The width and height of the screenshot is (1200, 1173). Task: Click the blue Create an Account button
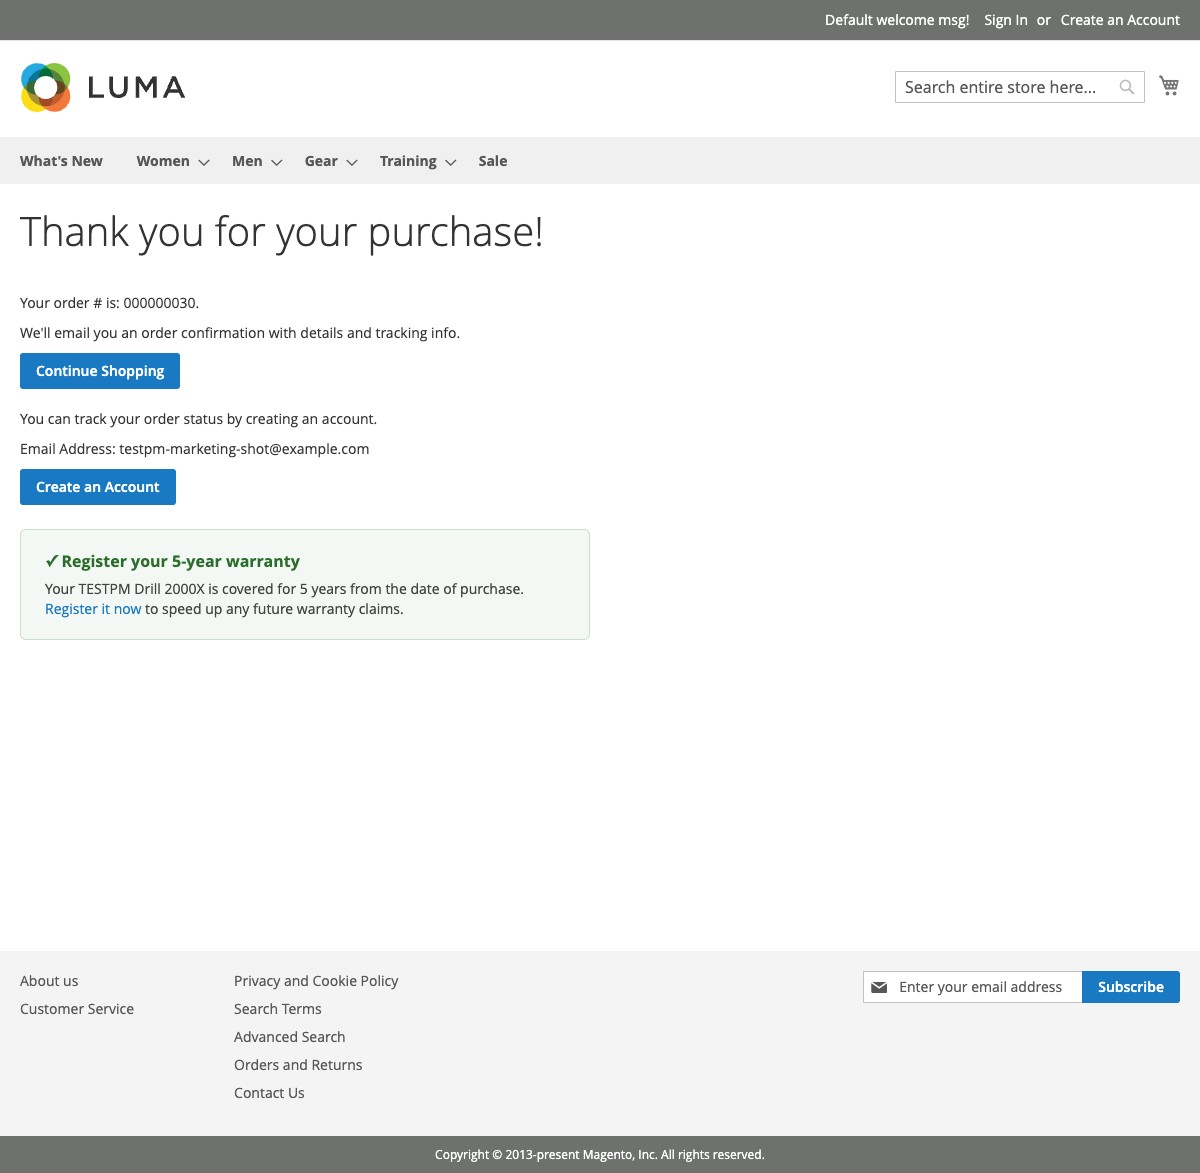pyautogui.click(x=98, y=487)
